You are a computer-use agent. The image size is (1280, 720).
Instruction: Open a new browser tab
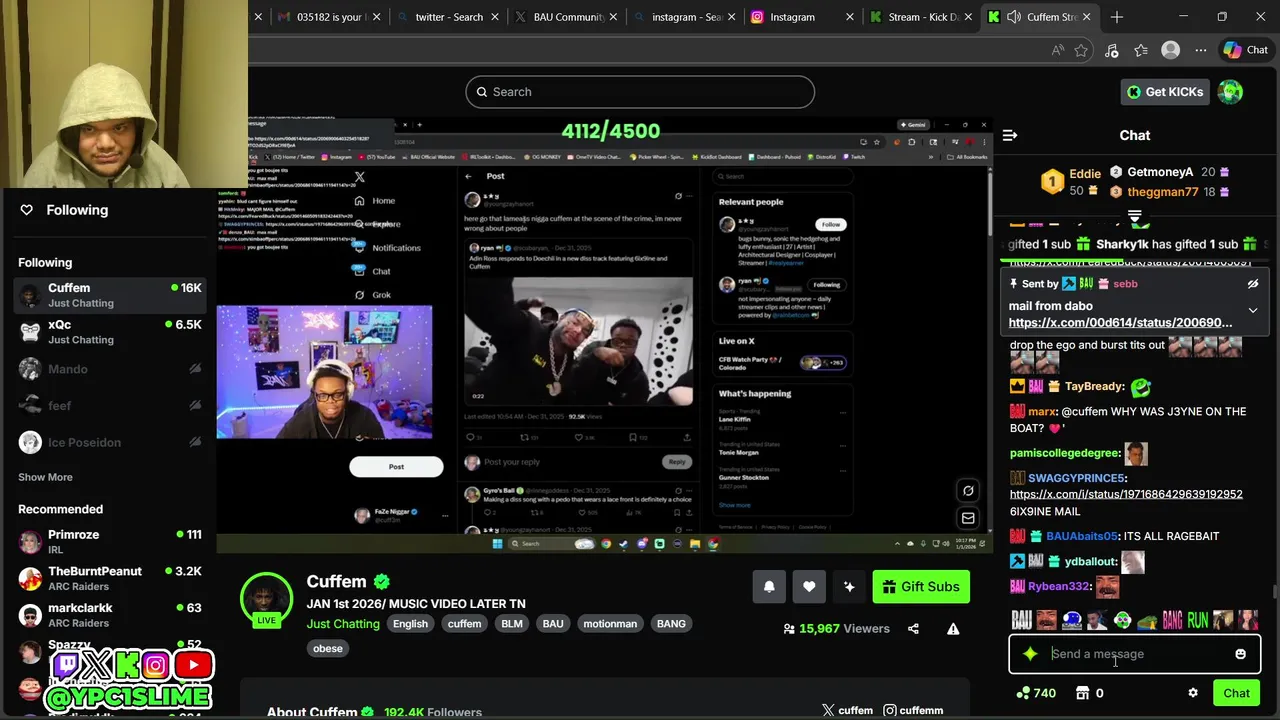1117,17
